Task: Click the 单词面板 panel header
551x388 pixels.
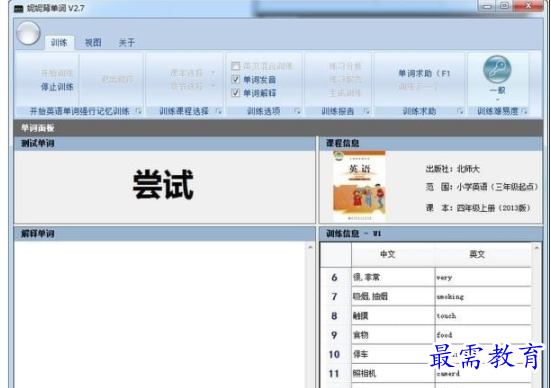Action: (x=278, y=128)
